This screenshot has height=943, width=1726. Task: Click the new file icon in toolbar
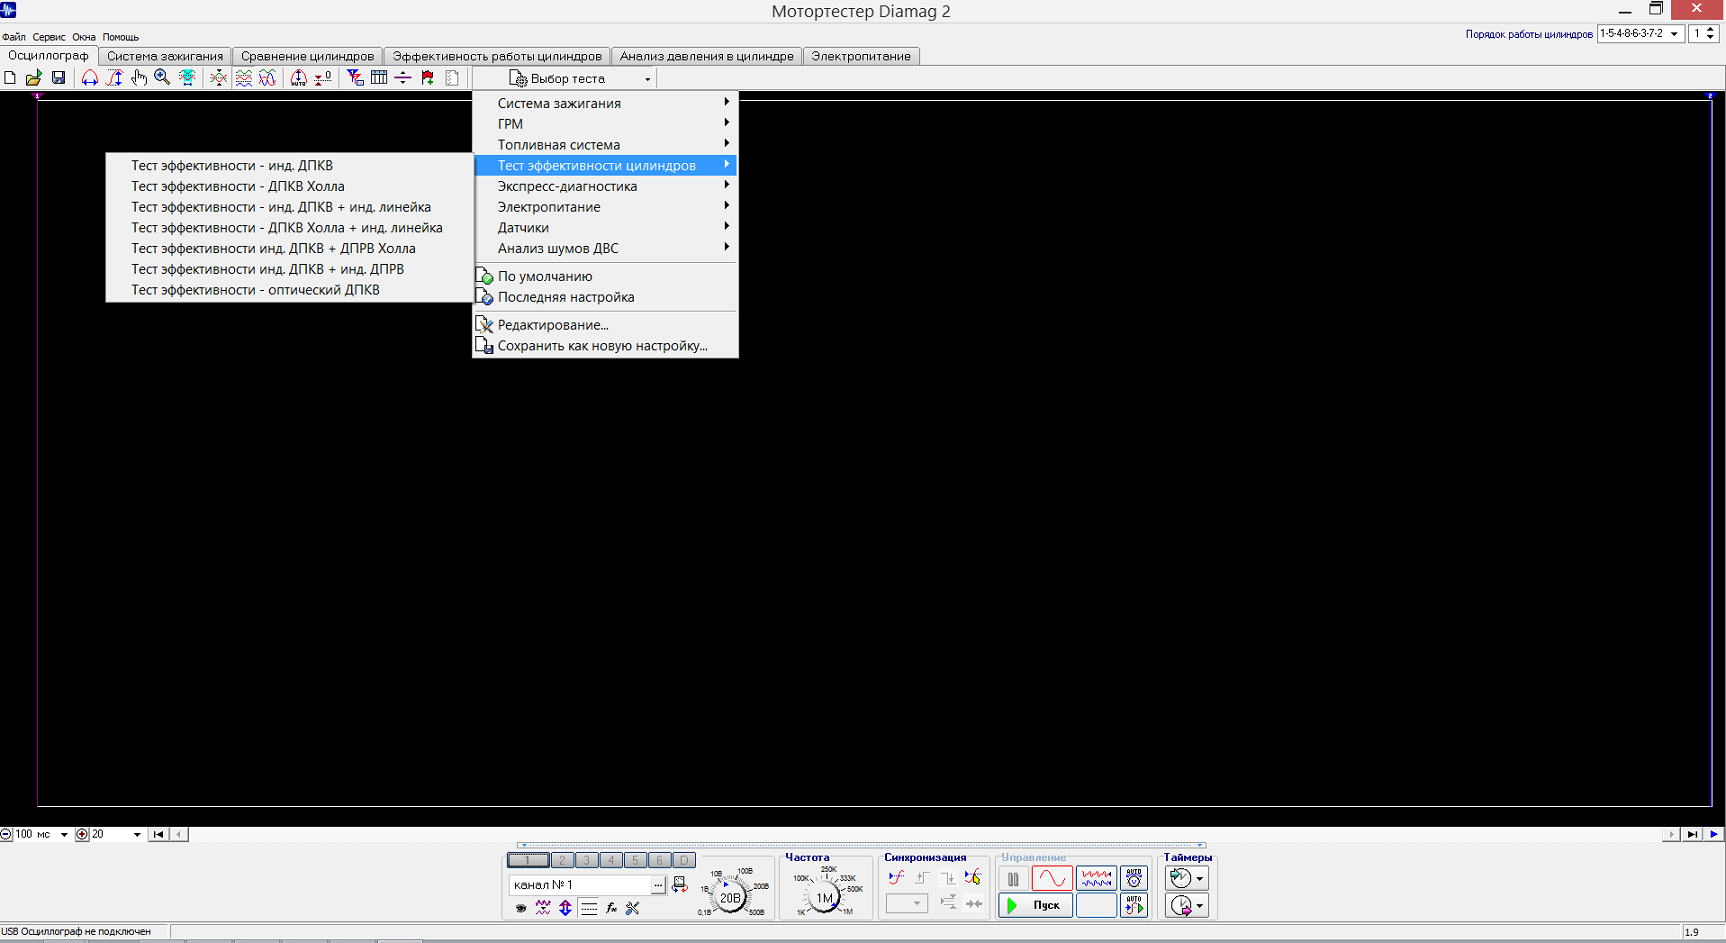[10, 78]
